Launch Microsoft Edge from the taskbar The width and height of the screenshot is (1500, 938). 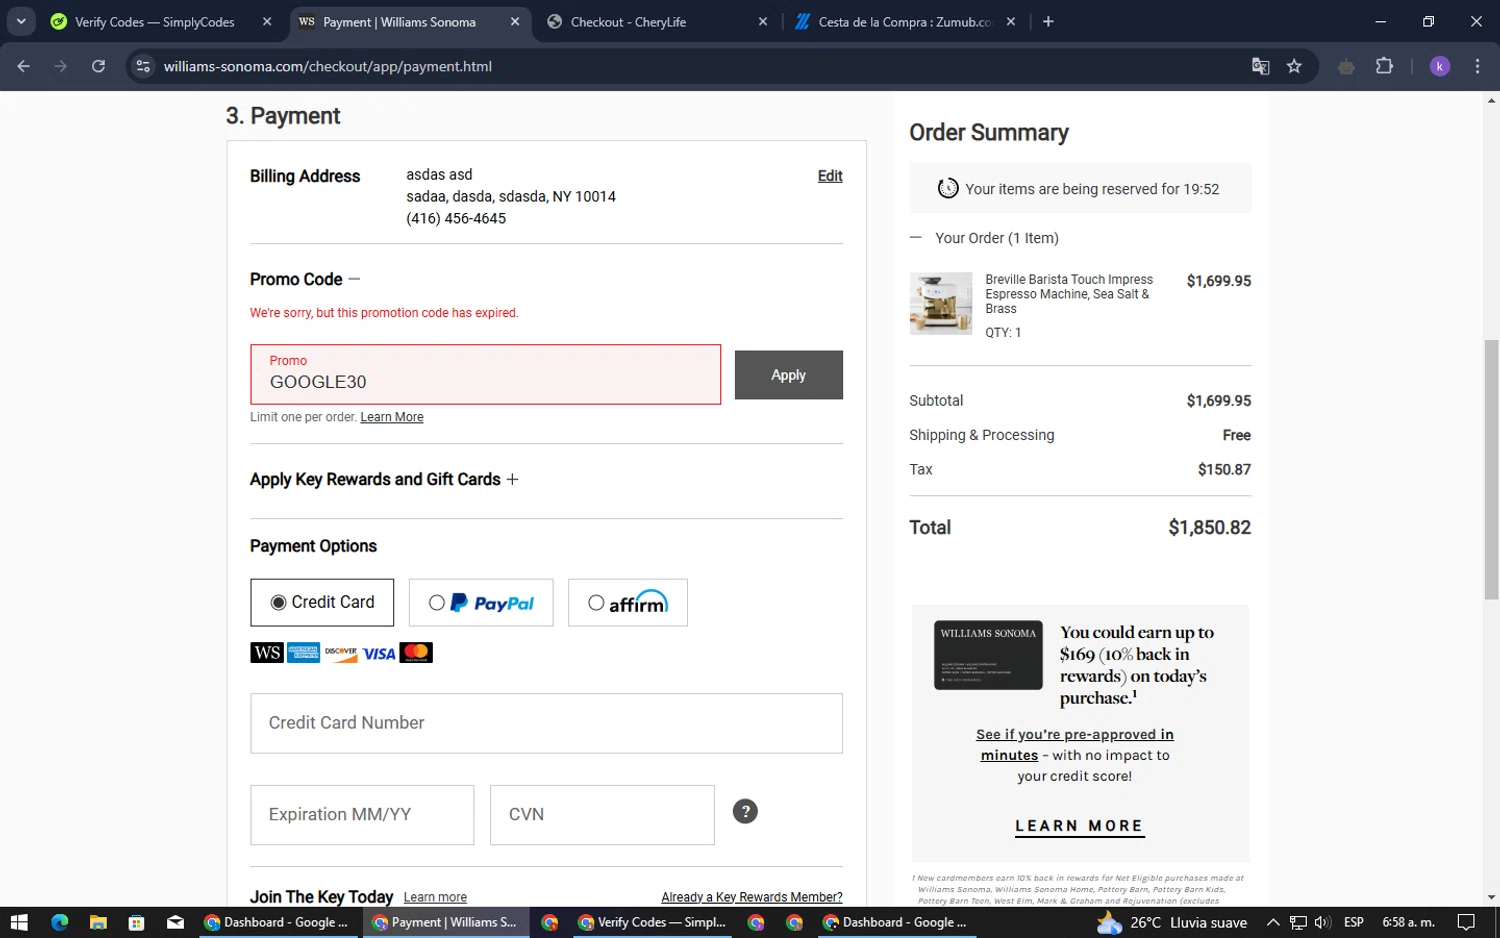click(59, 922)
